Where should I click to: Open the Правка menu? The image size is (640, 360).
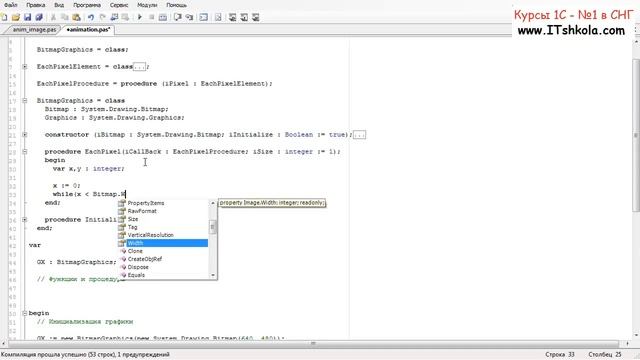(x=36, y=5)
